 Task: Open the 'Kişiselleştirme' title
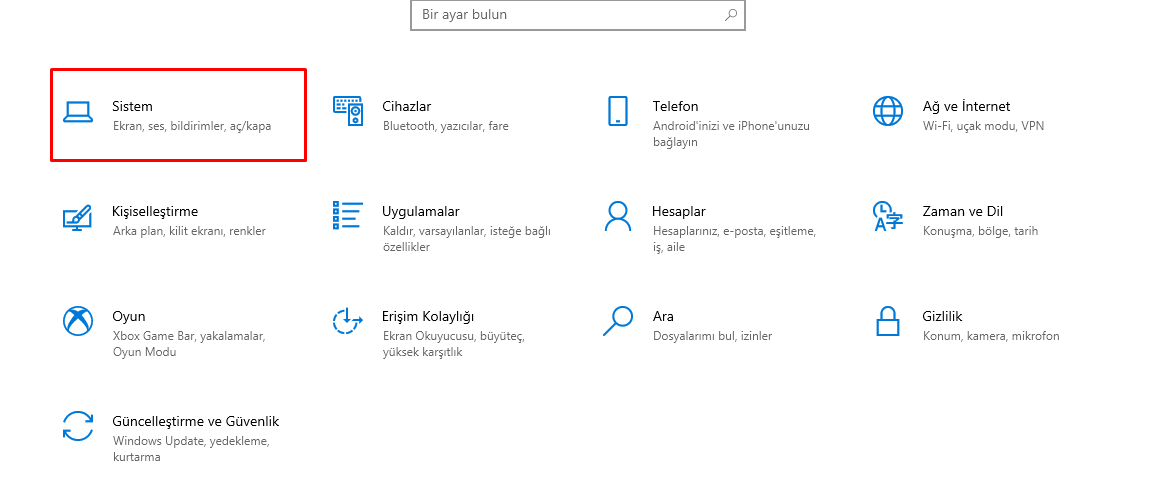[x=155, y=212]
